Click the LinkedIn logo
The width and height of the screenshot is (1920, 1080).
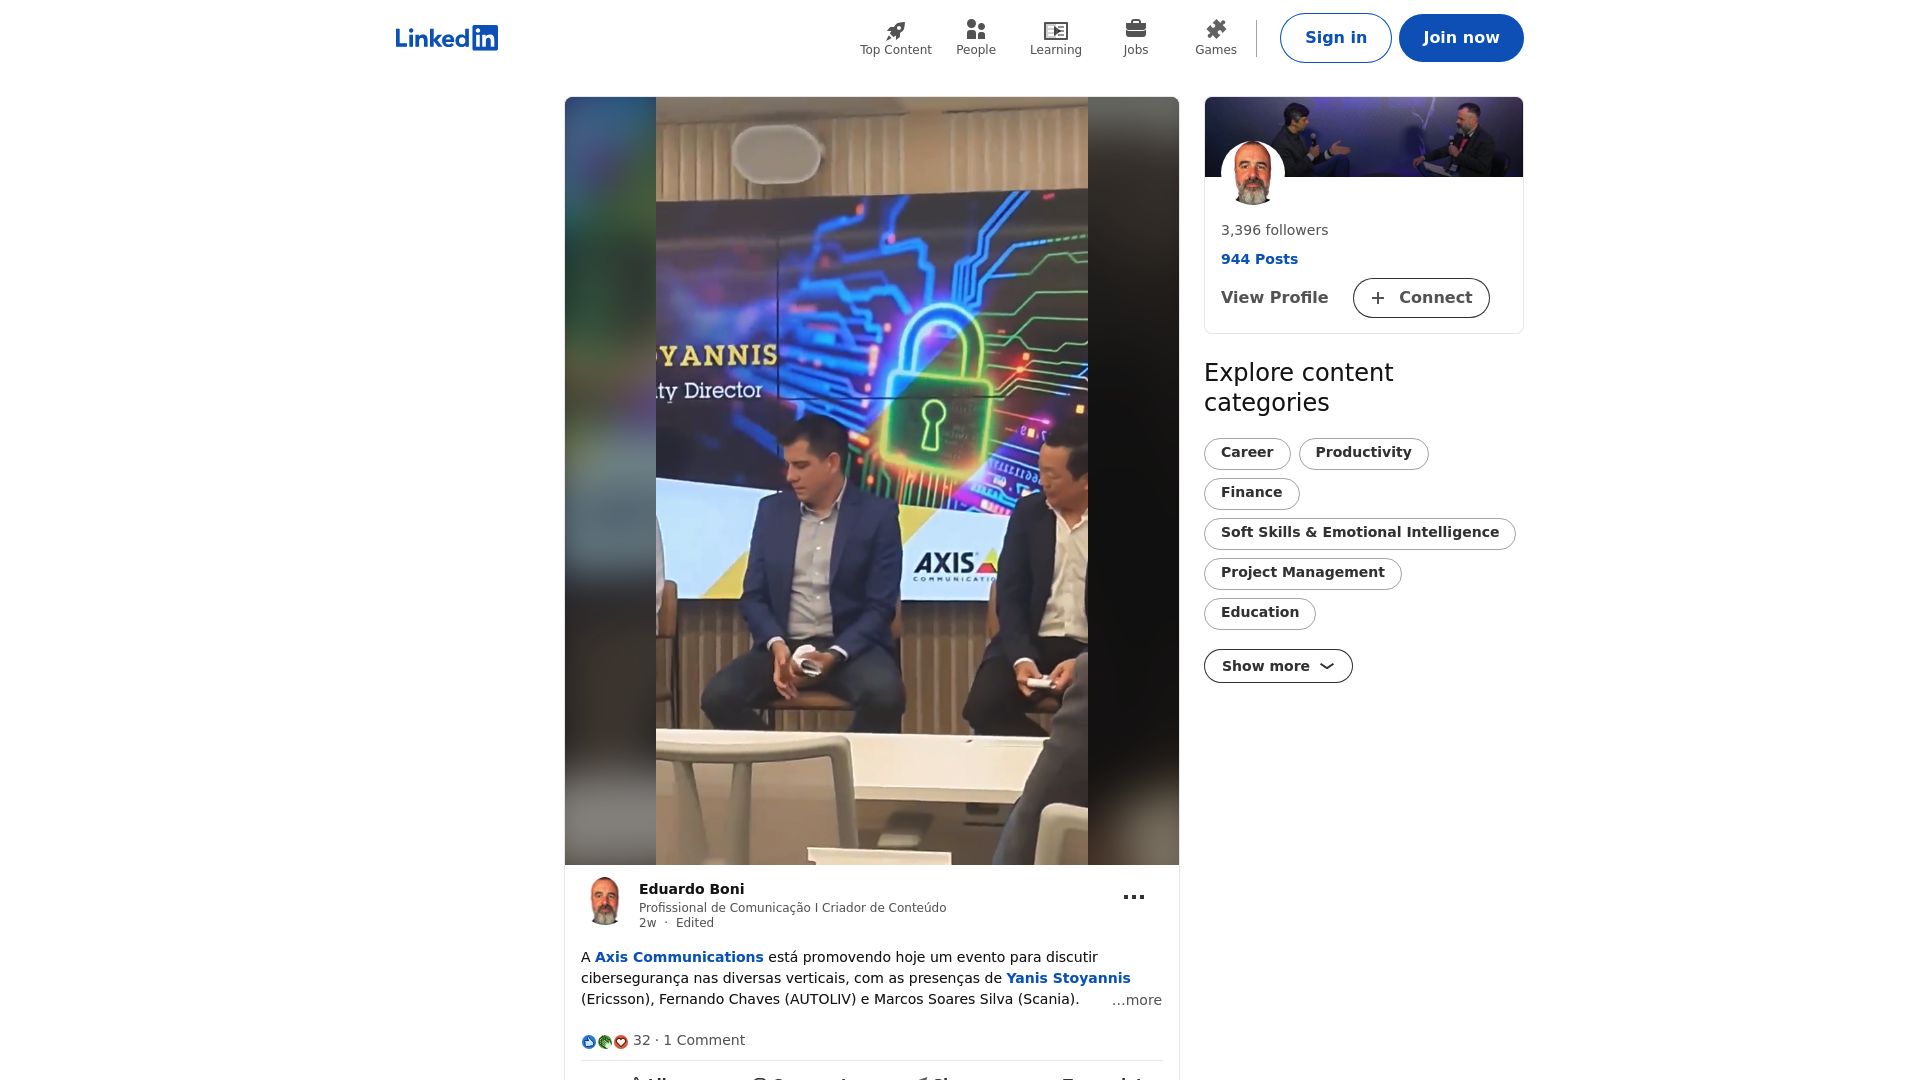pyautogui.click(x=446, y=38)
